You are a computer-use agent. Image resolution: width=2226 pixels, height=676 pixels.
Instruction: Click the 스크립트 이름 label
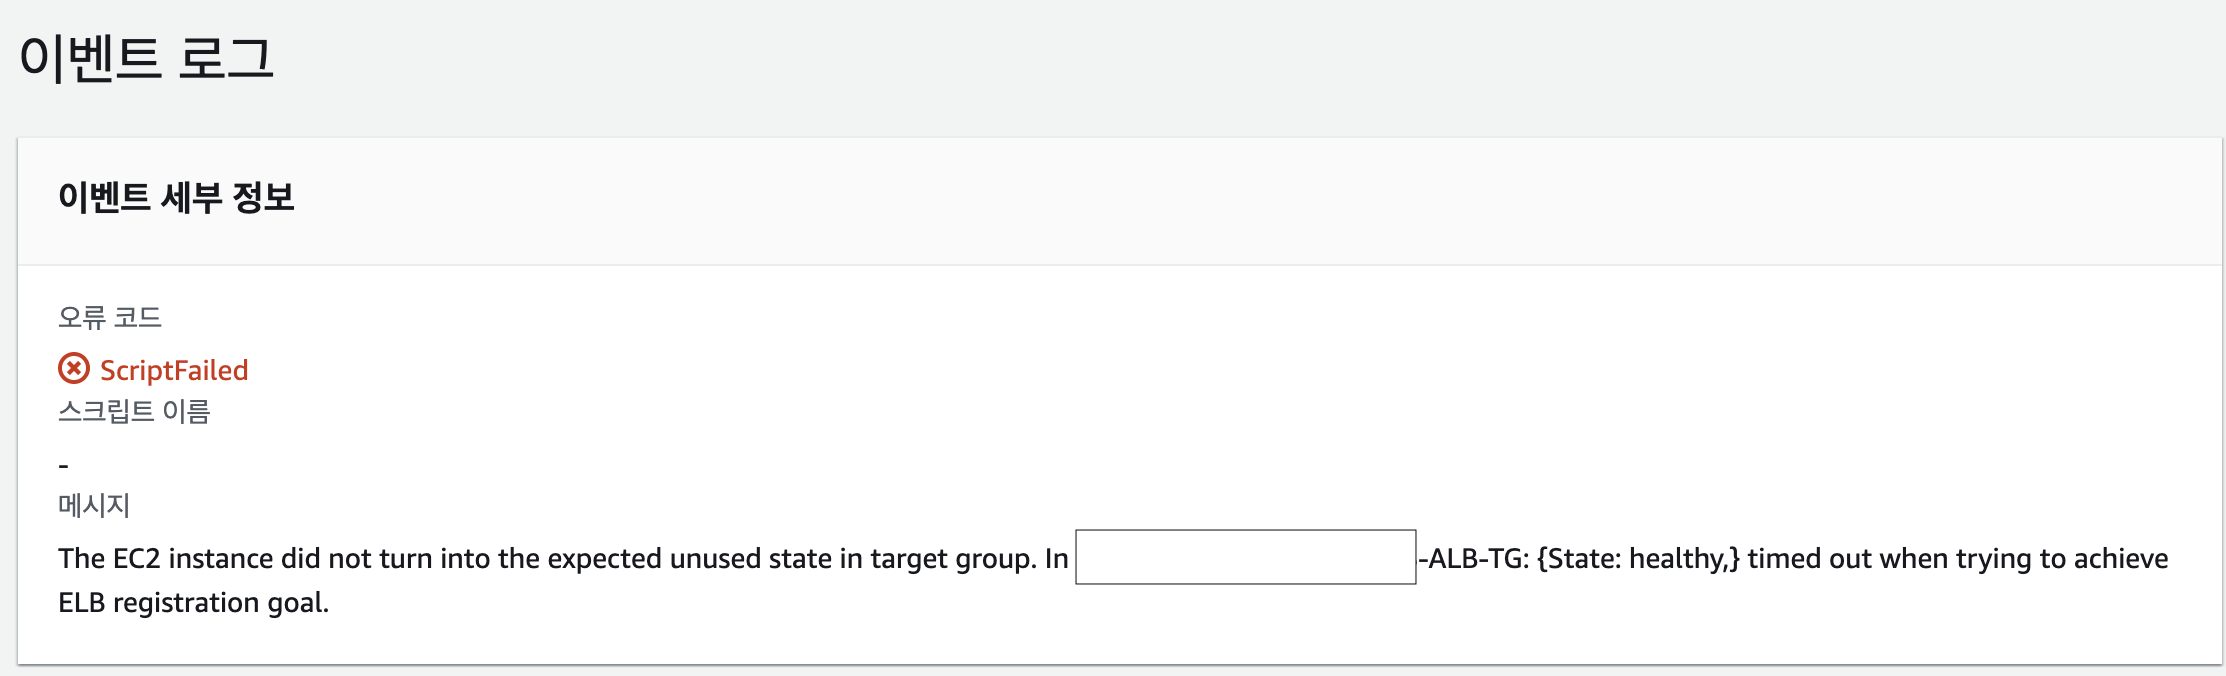tap(134, 411)
